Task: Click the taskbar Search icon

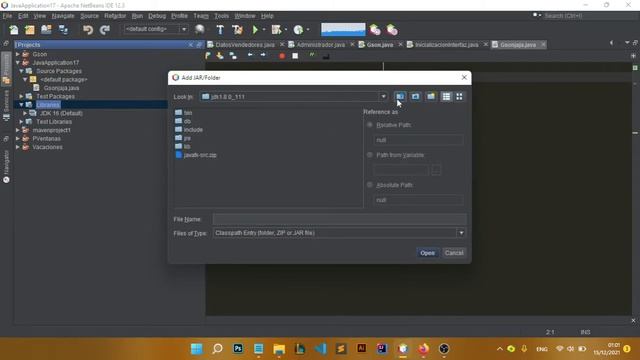Action: (218, 349)
